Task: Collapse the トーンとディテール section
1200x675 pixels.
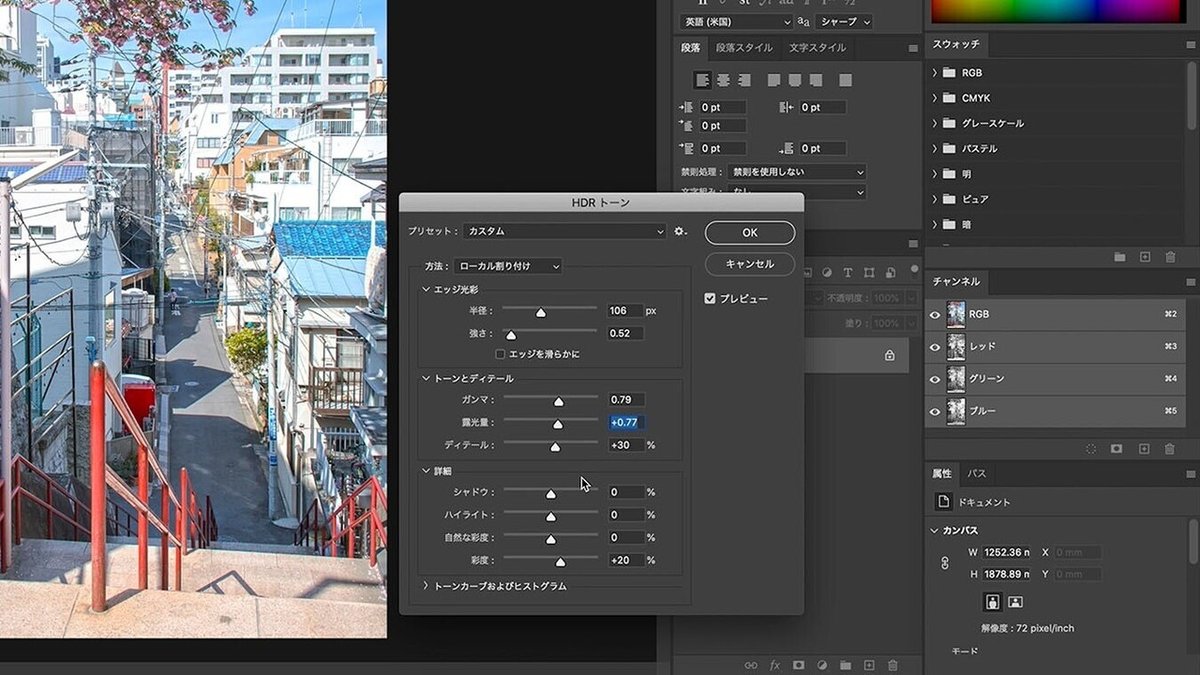Action: point(426,379)
